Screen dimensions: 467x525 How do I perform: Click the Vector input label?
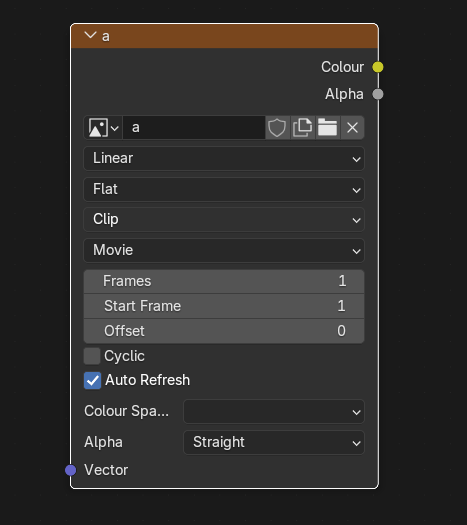click(106, 470)
